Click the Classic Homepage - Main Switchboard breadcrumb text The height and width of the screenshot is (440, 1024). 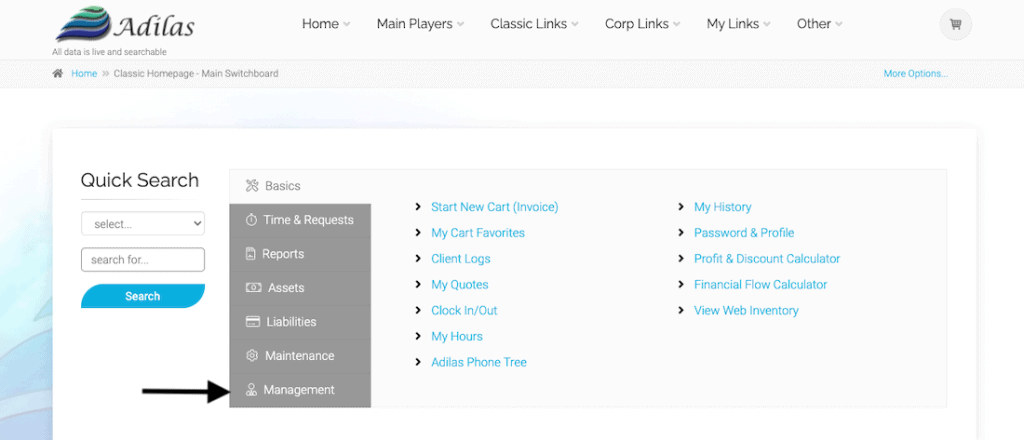196,74
